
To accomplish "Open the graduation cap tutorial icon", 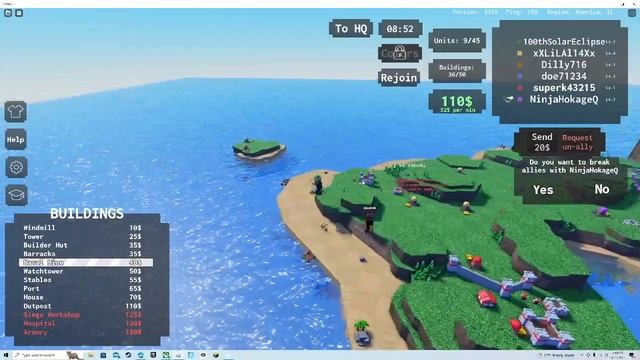I will 16,195.
